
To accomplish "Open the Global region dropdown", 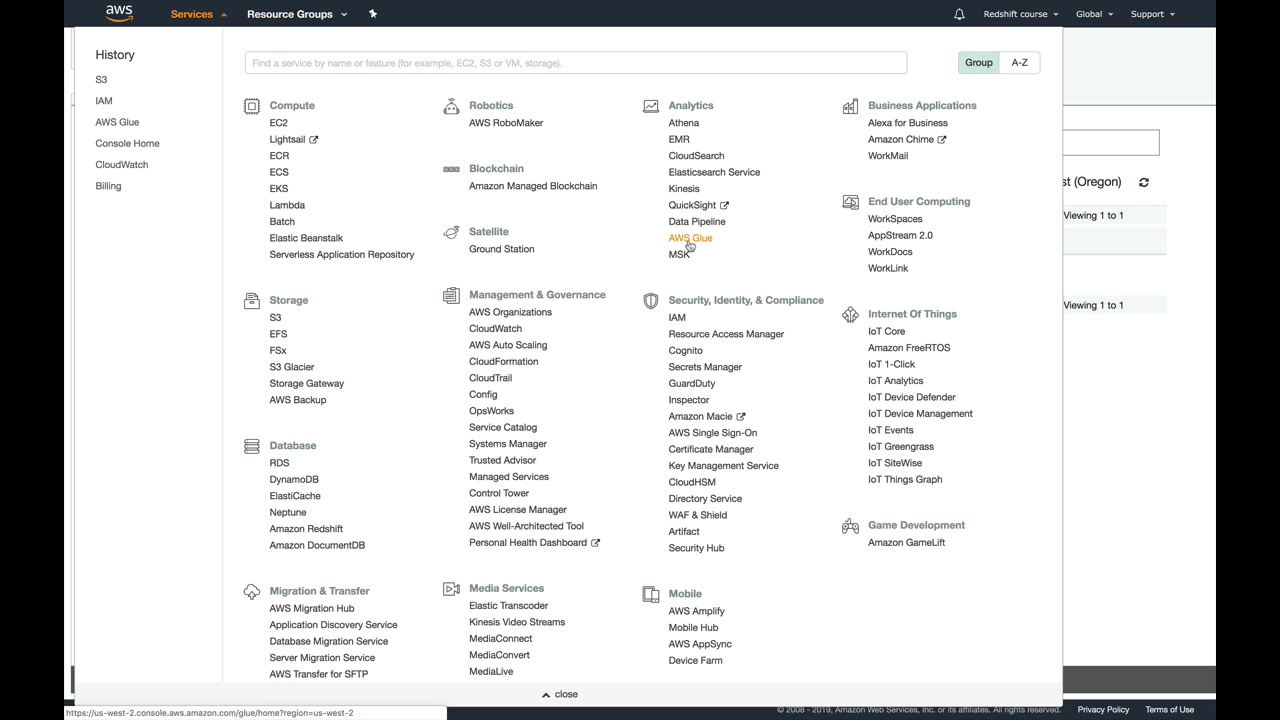I will tap(1093, 14).
